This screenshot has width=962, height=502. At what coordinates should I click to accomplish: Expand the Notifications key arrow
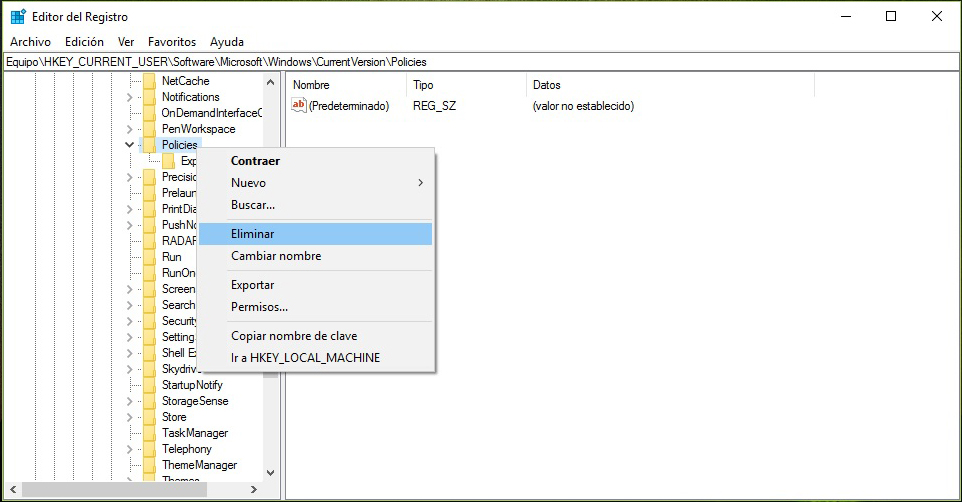(x=129, y=97)
